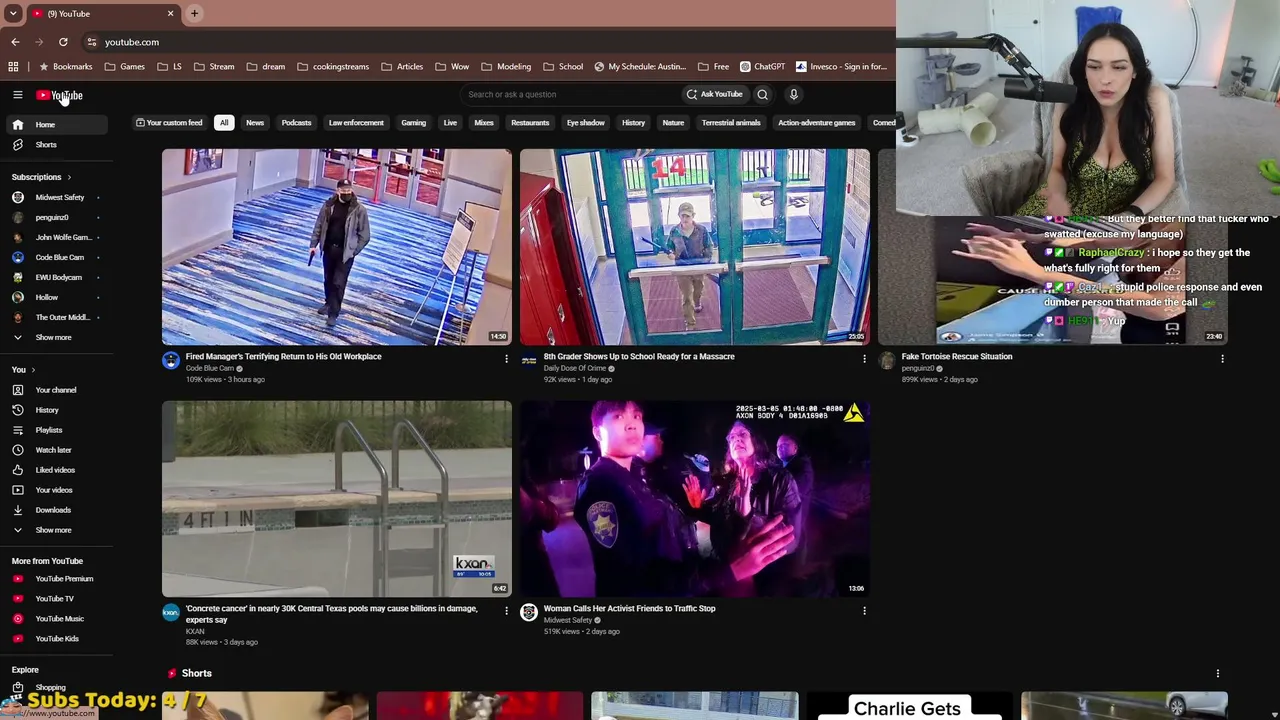
Task: Go back with the browser back arrow
Action: (x=15, y=42)
